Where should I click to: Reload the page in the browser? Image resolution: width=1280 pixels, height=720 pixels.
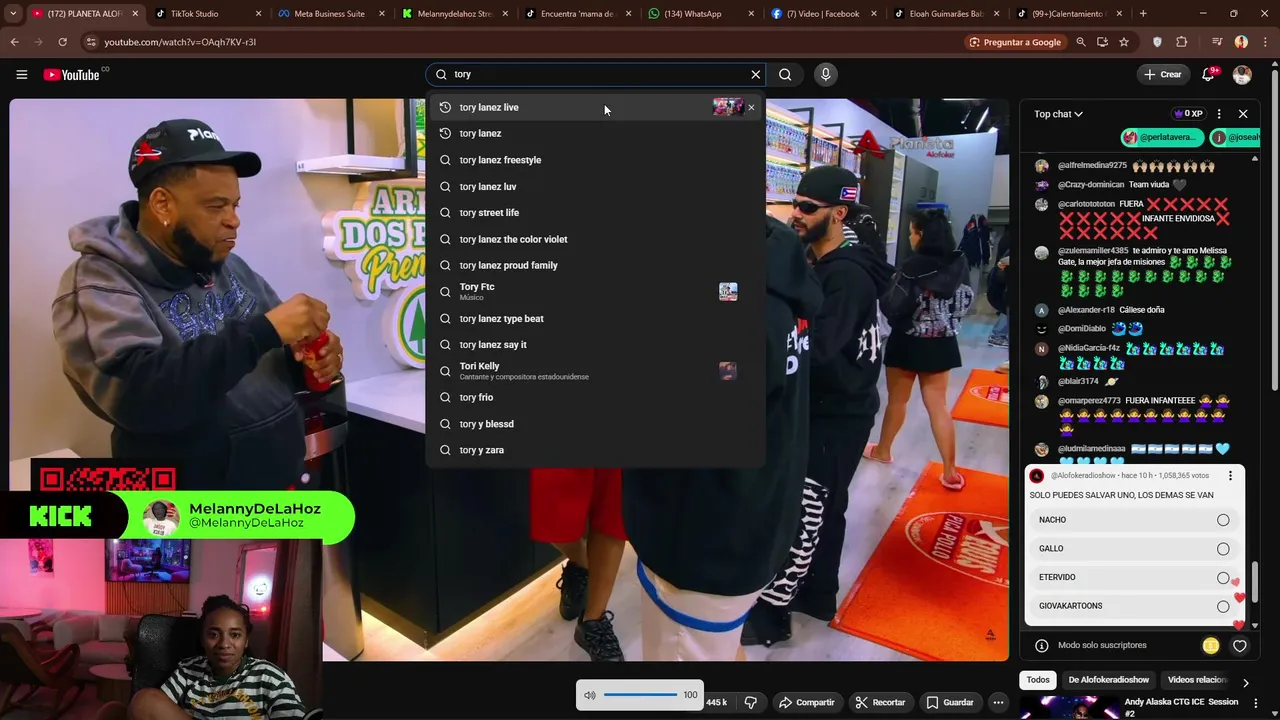[x=62, y=42]
